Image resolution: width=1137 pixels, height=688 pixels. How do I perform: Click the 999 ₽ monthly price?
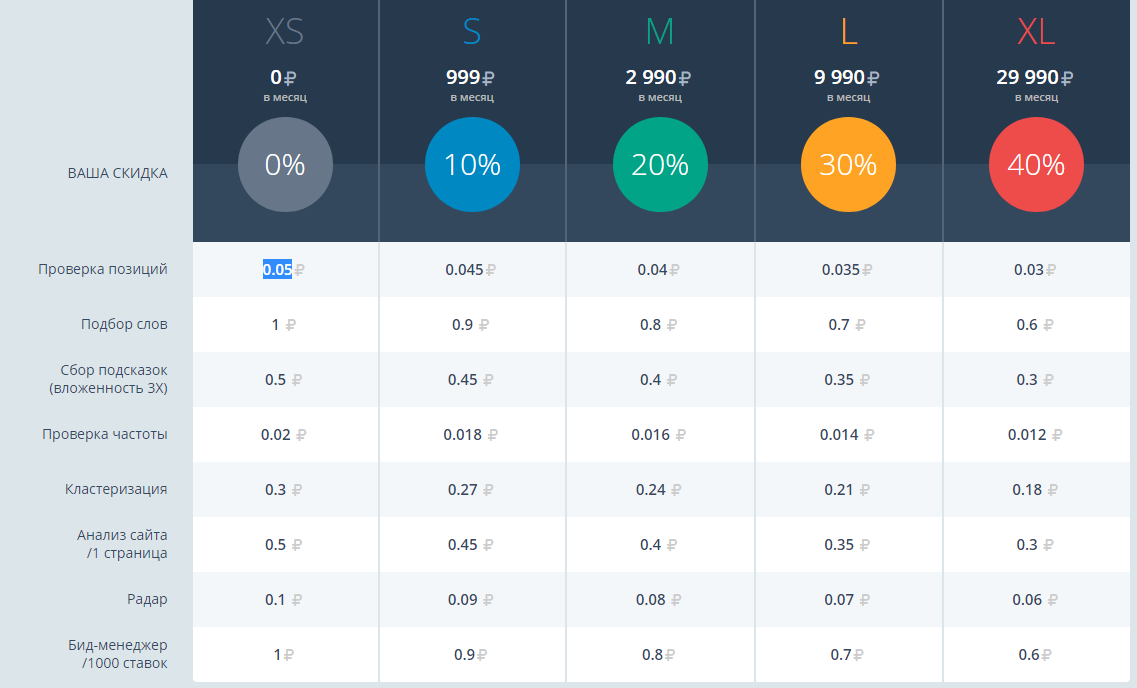pos(471,77)
